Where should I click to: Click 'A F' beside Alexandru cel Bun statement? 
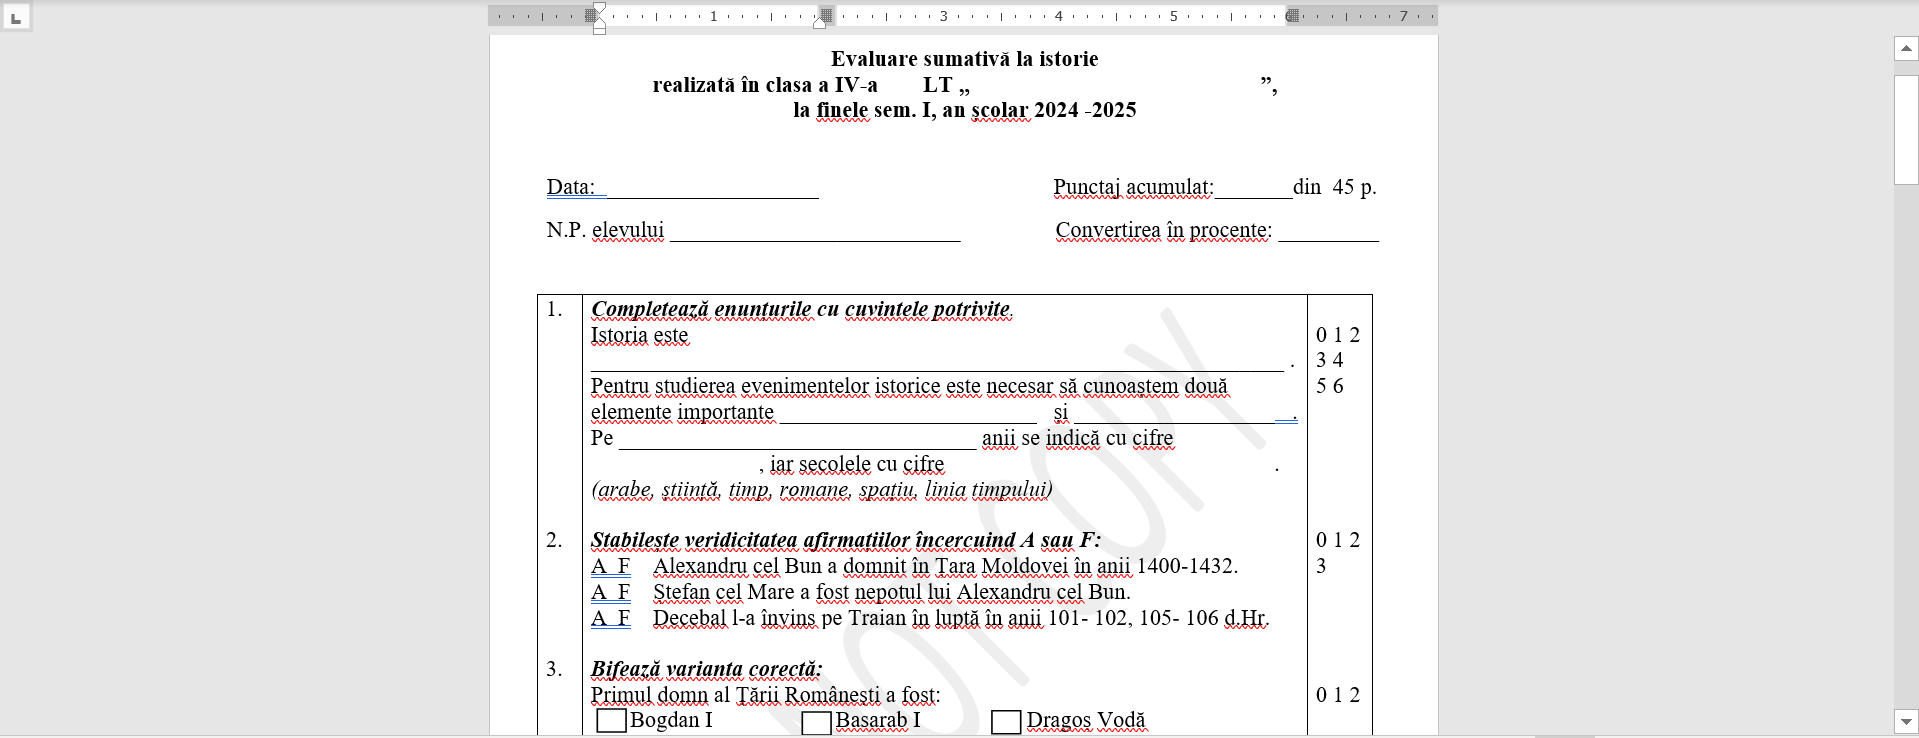(x=611, y=566)
